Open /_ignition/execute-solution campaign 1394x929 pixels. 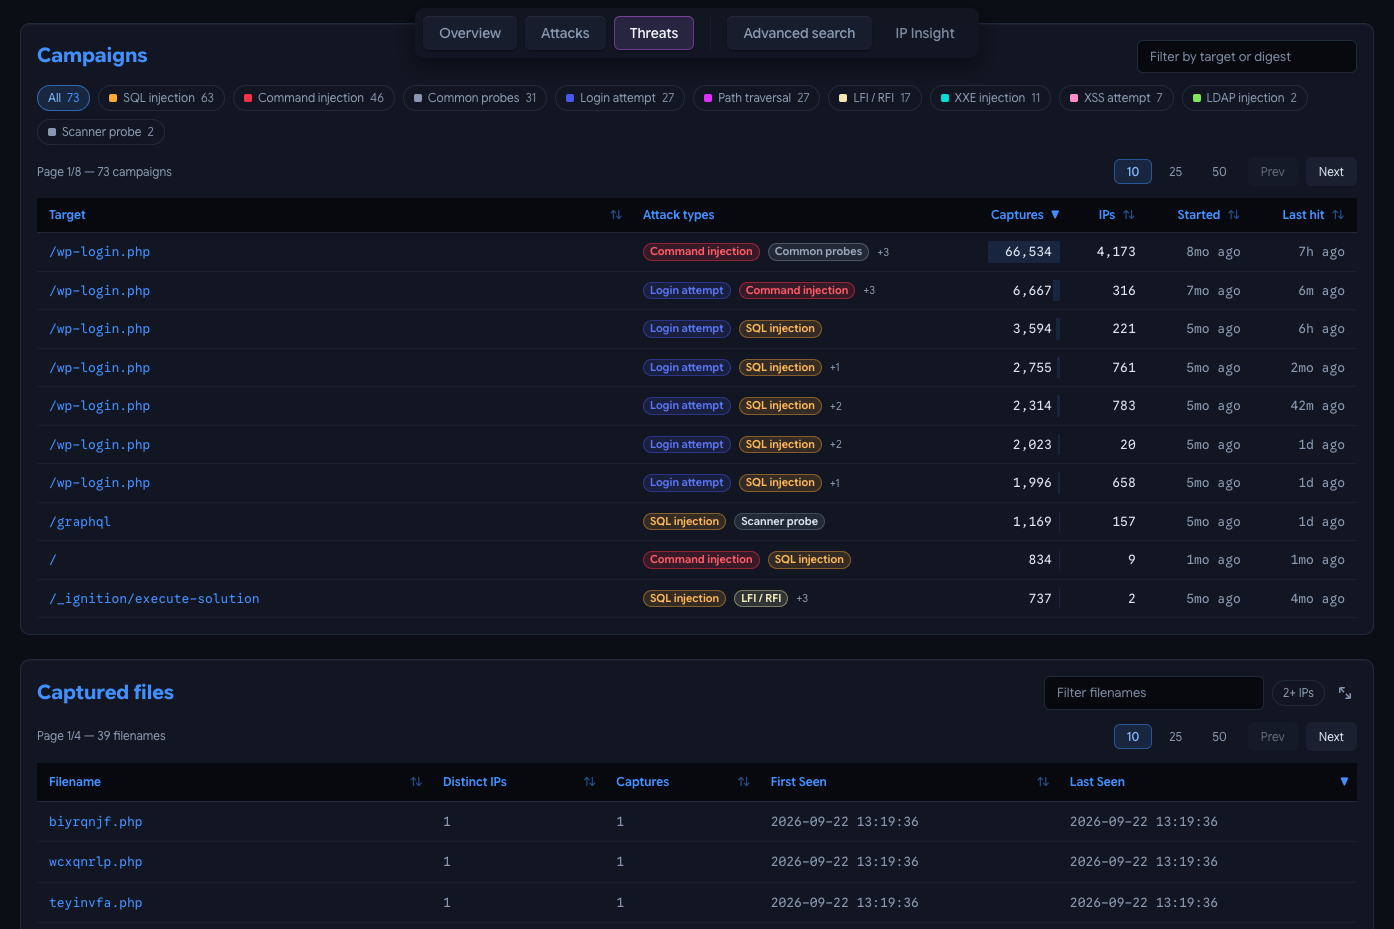point(154,599)
